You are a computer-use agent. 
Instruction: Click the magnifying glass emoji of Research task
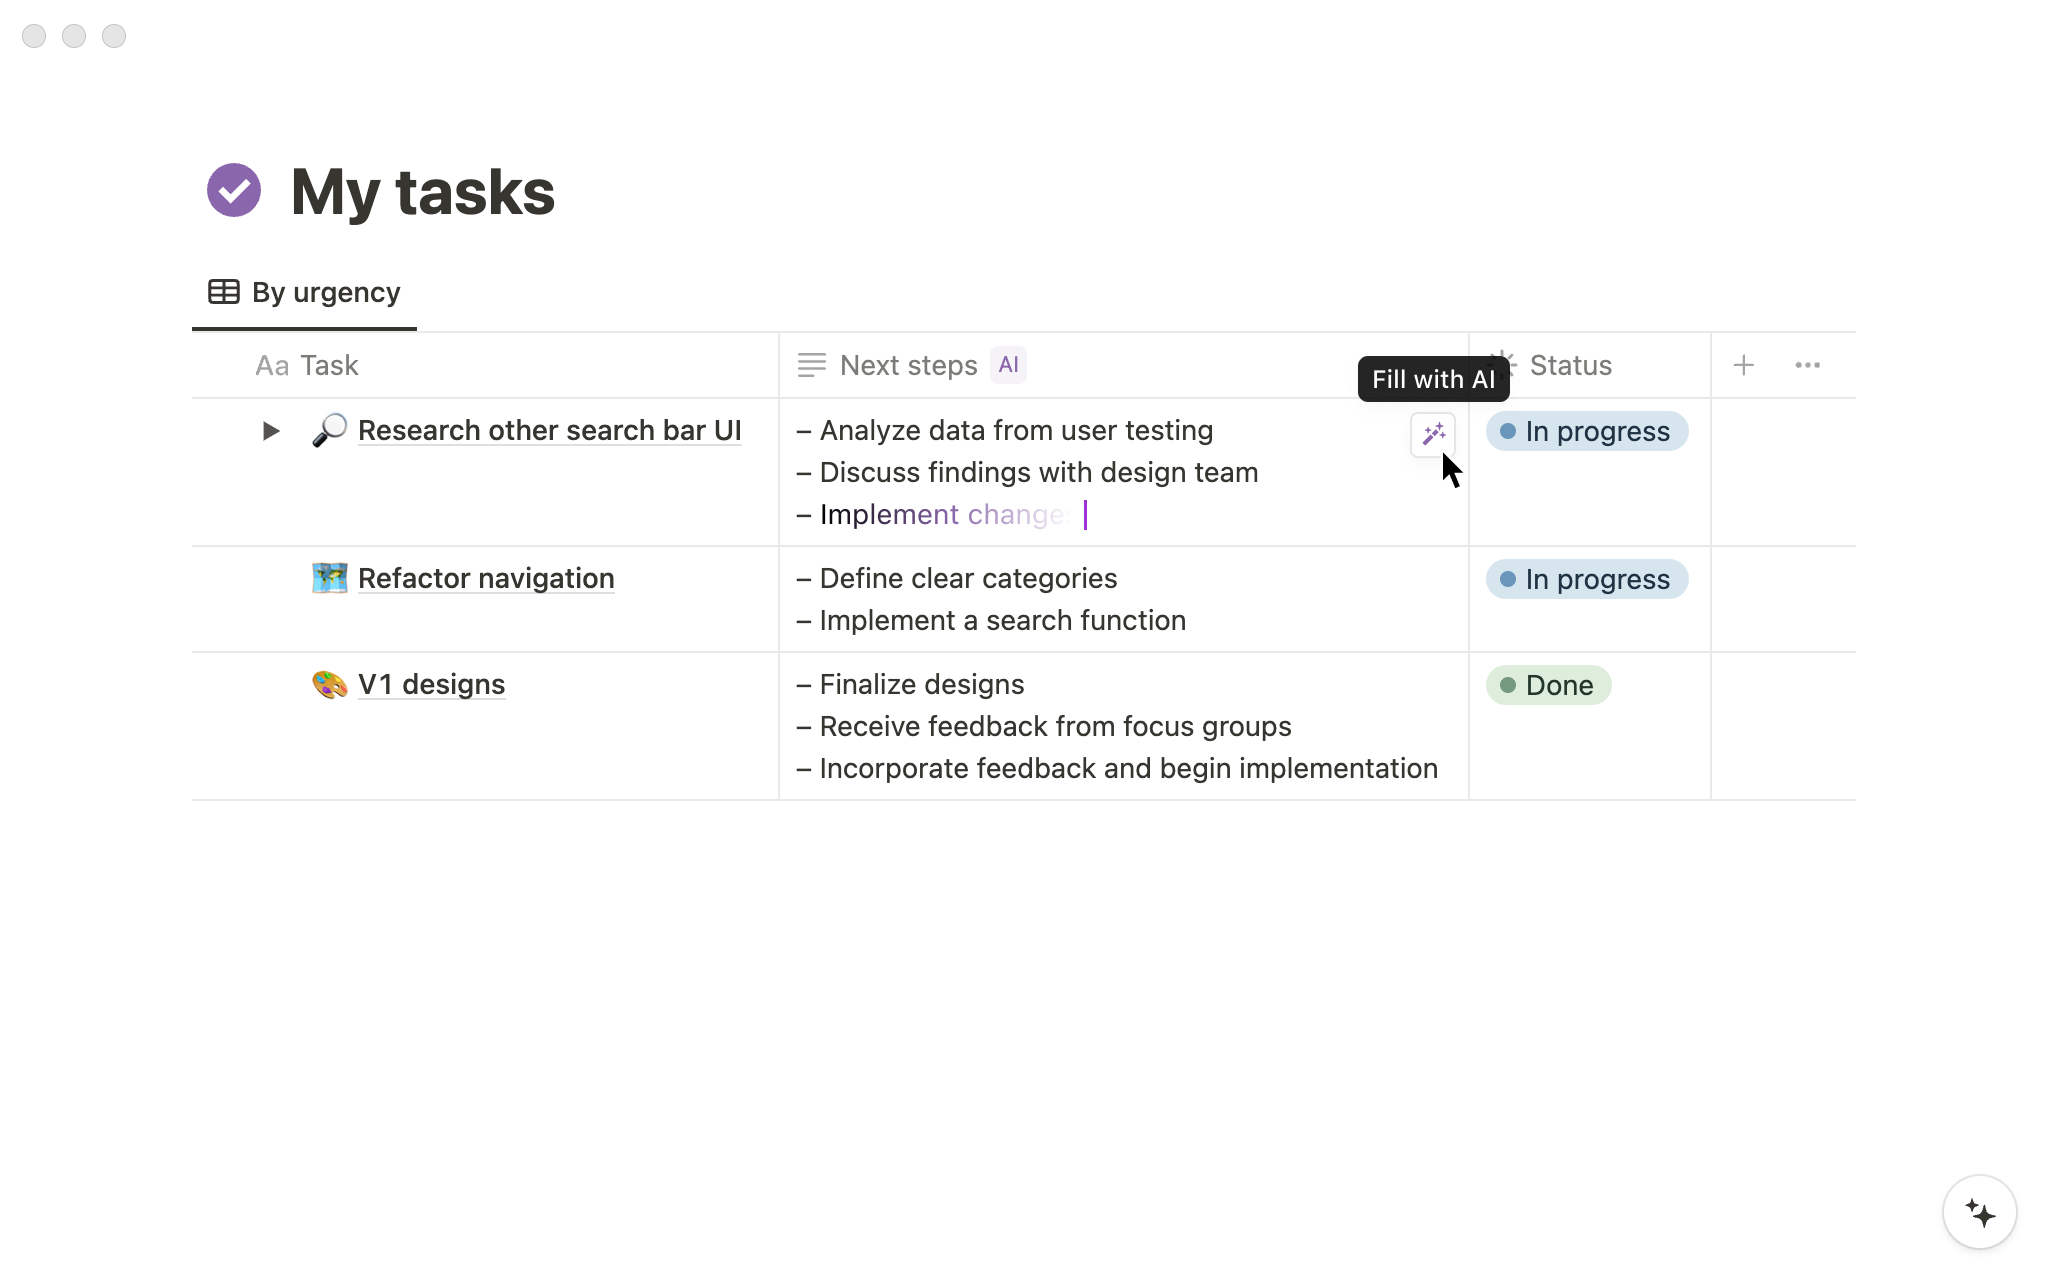point(329,430)
